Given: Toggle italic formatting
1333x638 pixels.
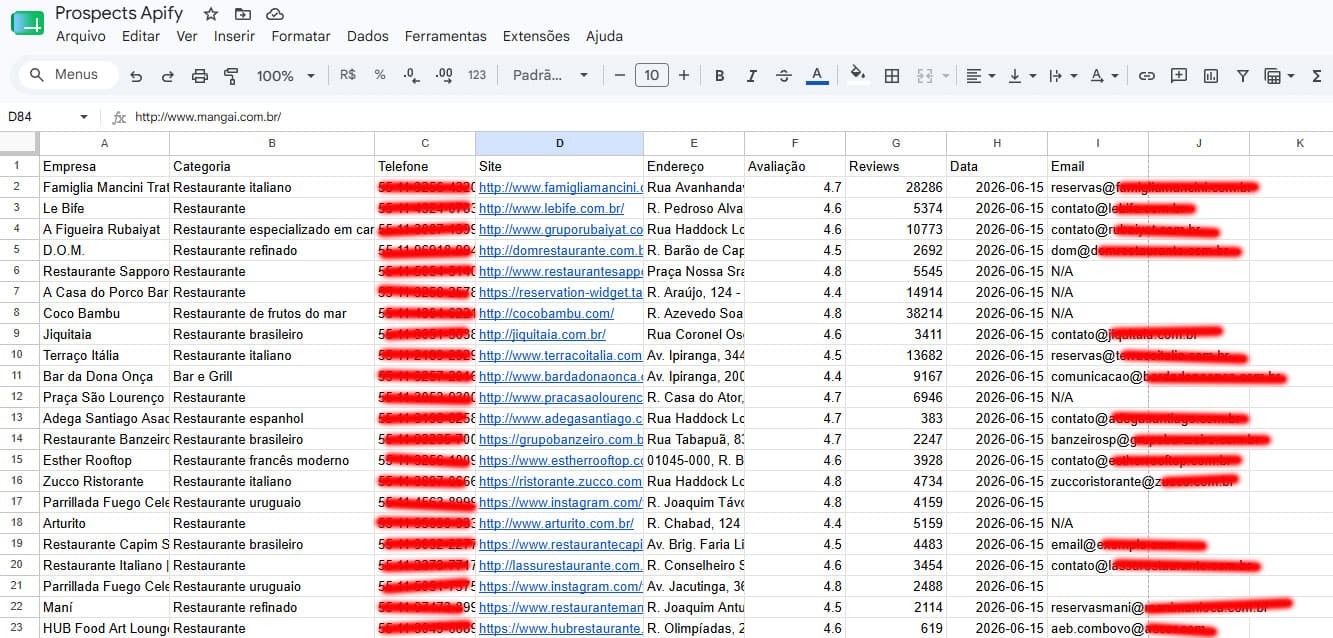Looking at the screenshot, I should (x=752, y=76).
